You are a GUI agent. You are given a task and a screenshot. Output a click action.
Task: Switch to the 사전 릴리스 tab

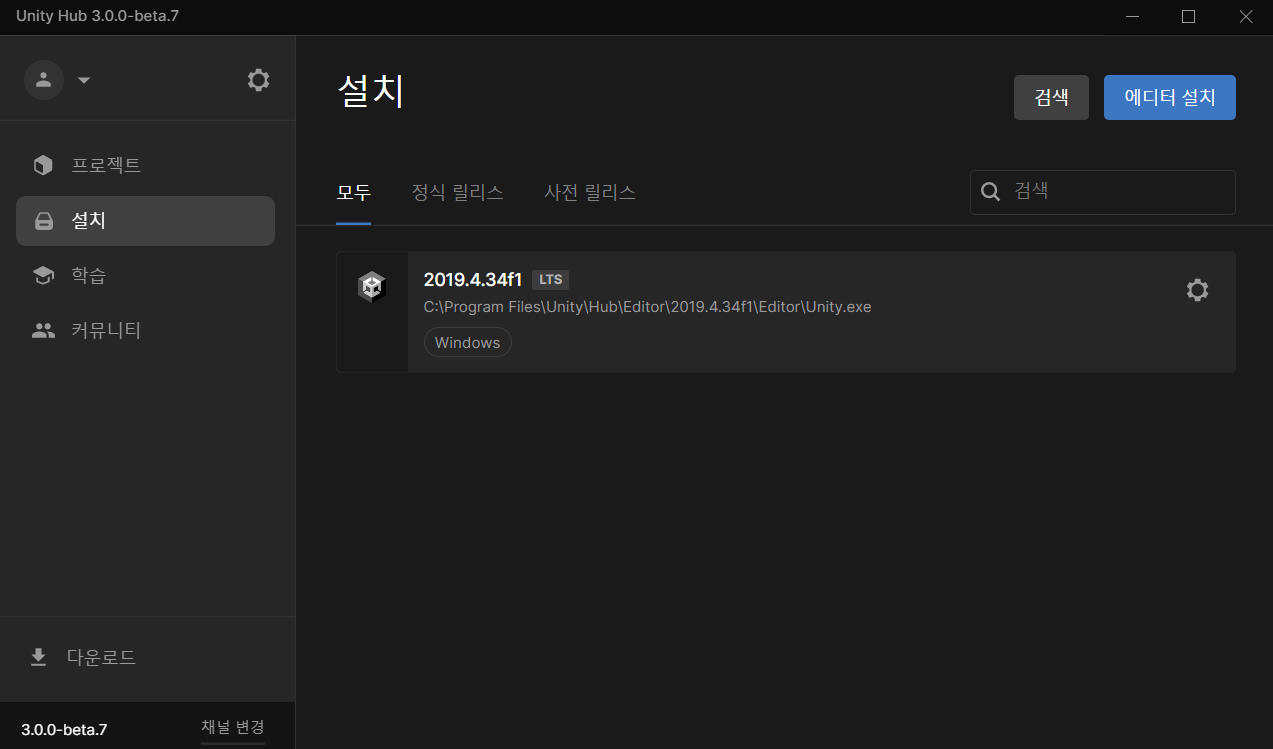pos(590,192)
